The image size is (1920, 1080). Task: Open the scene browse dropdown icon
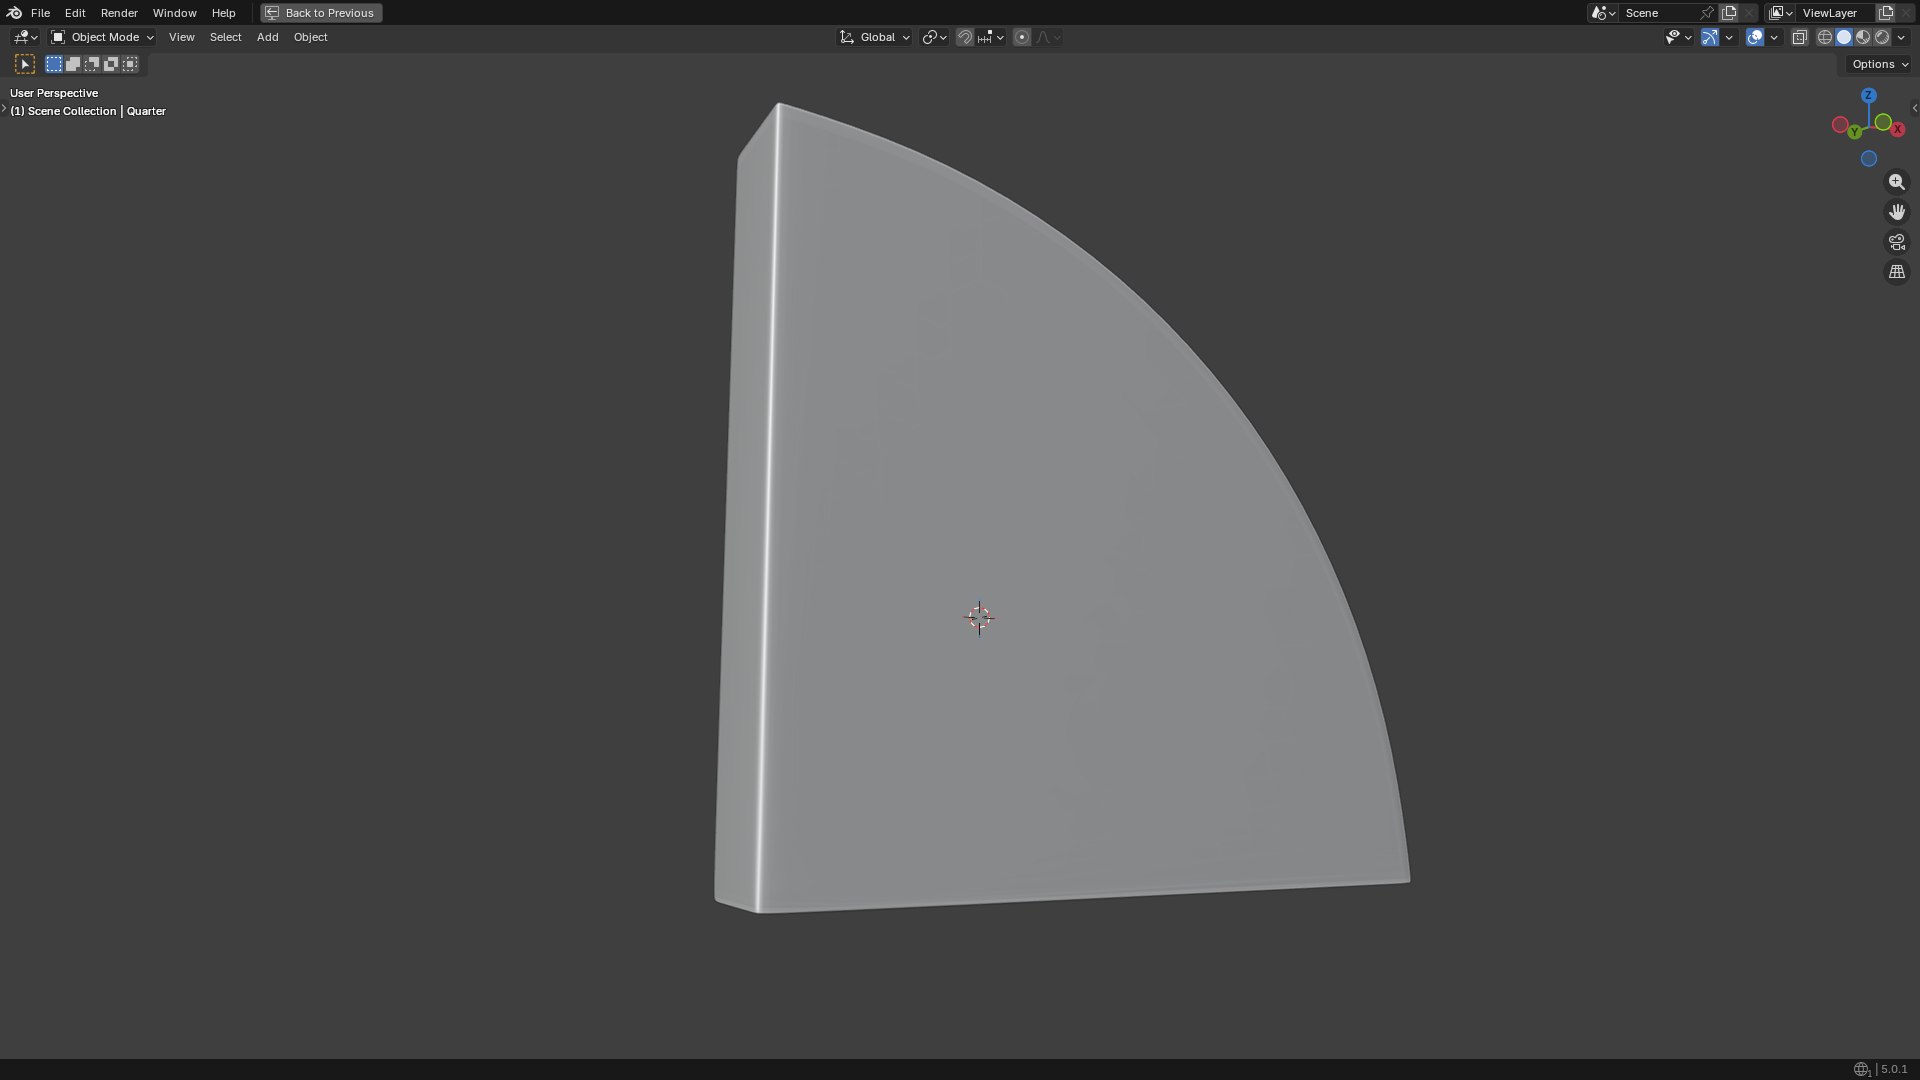coord(1603,13)
